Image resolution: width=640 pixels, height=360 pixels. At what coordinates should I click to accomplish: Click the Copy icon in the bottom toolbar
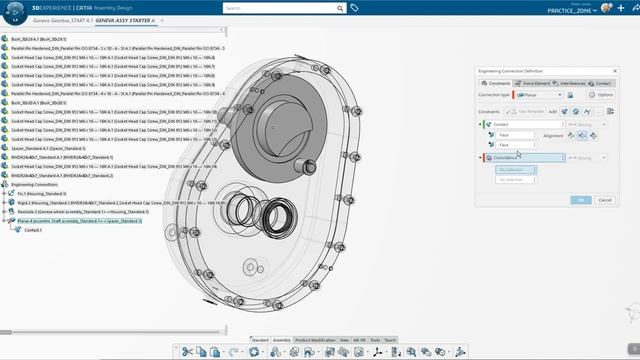point(201,351)
